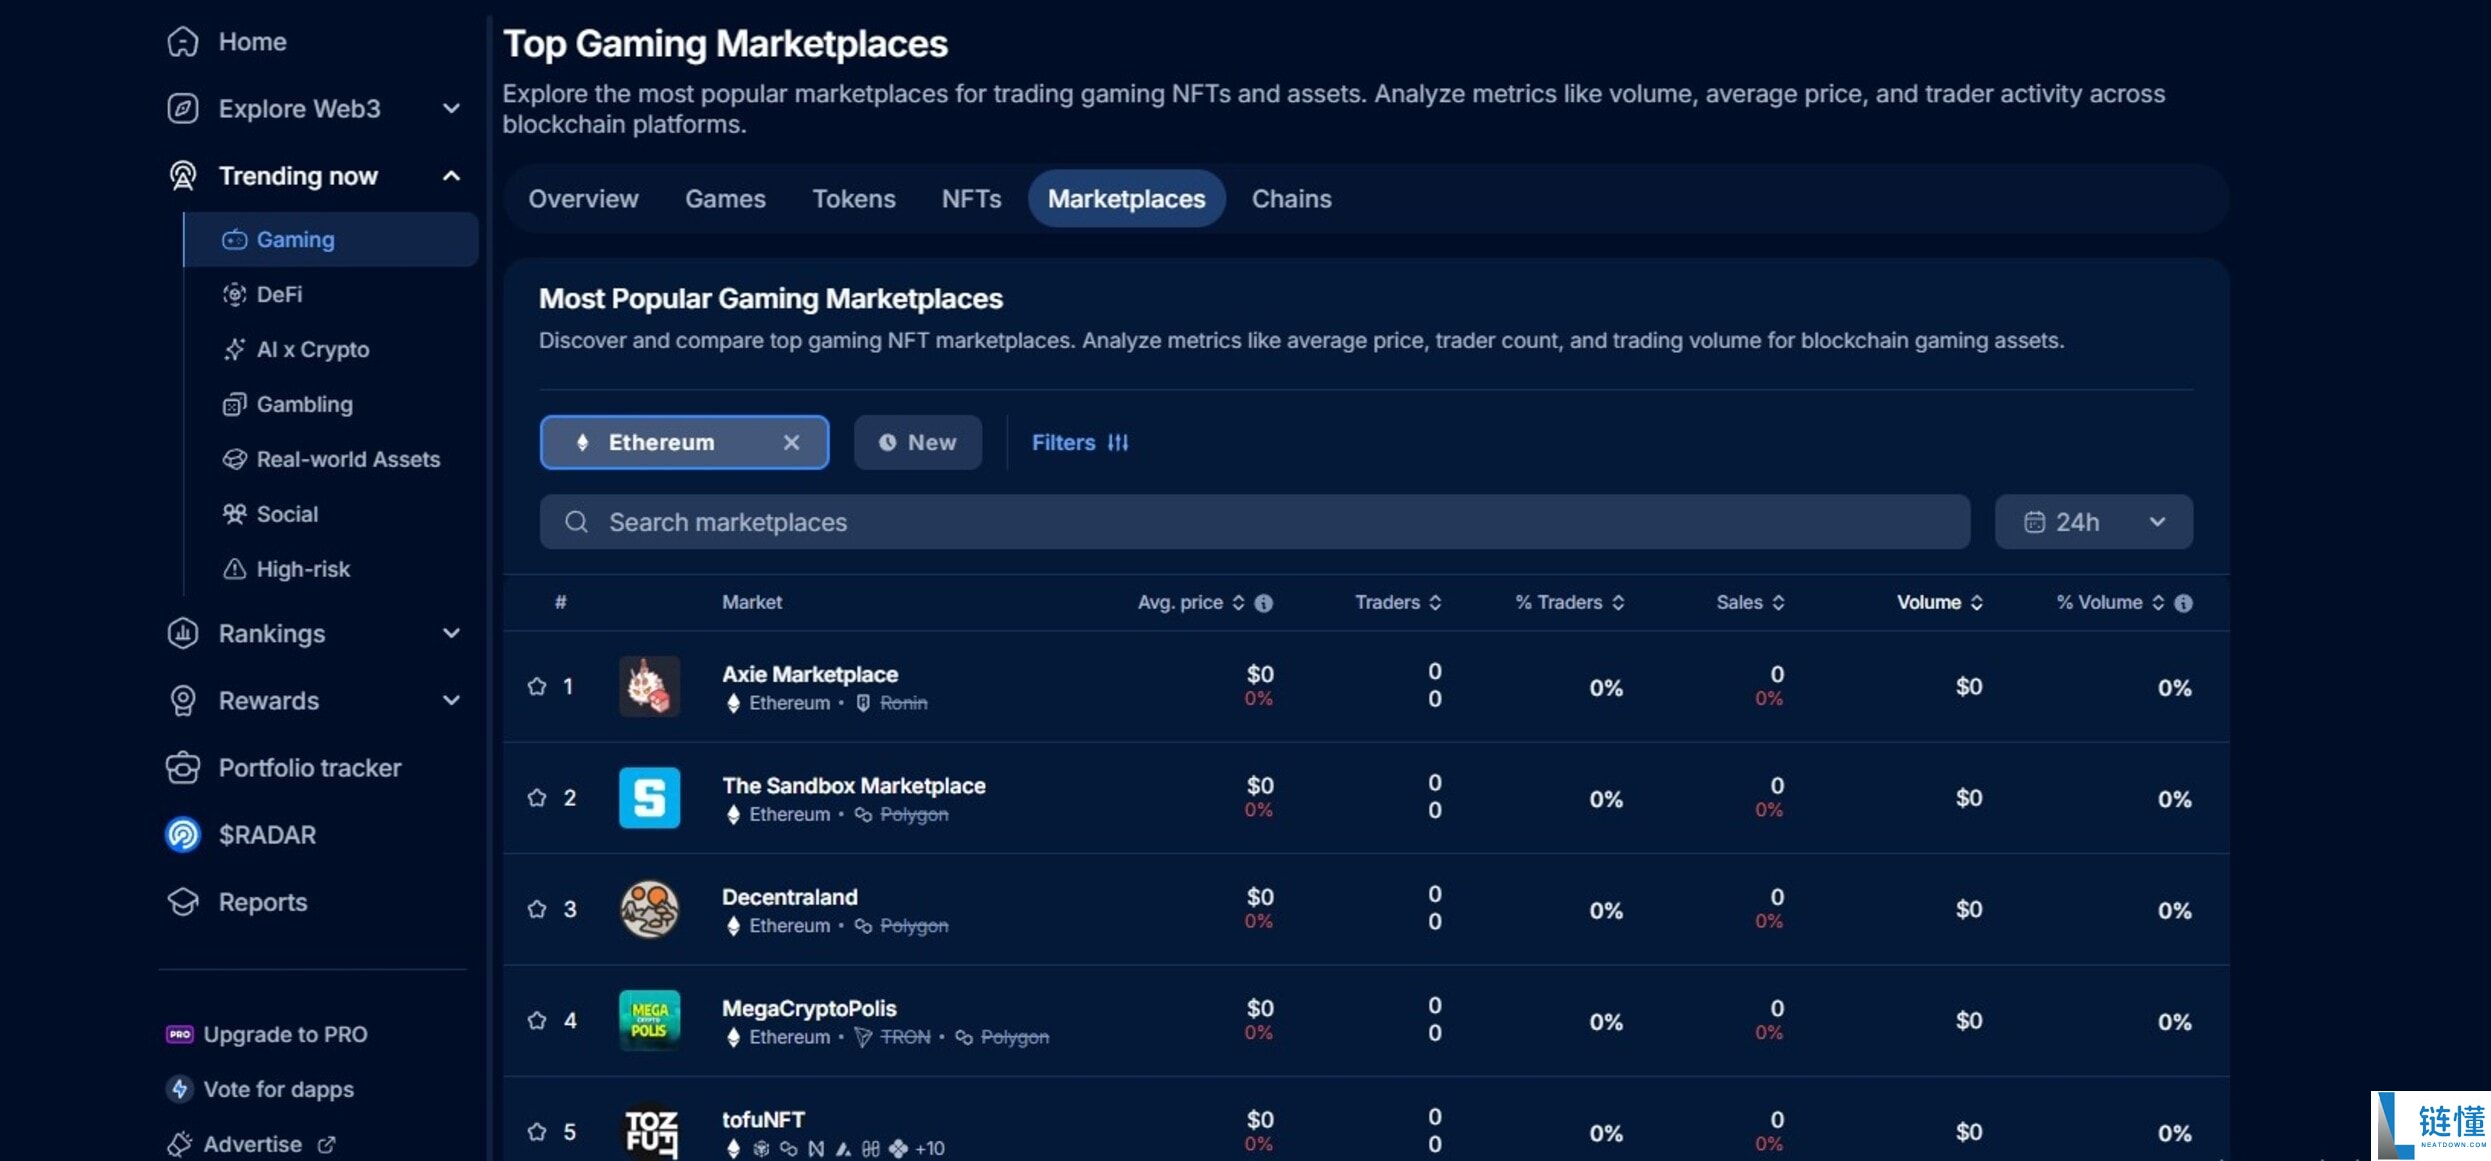Sort by the % Volume column
This screenshot has width=2491, height=1161.
point(2110,602)
